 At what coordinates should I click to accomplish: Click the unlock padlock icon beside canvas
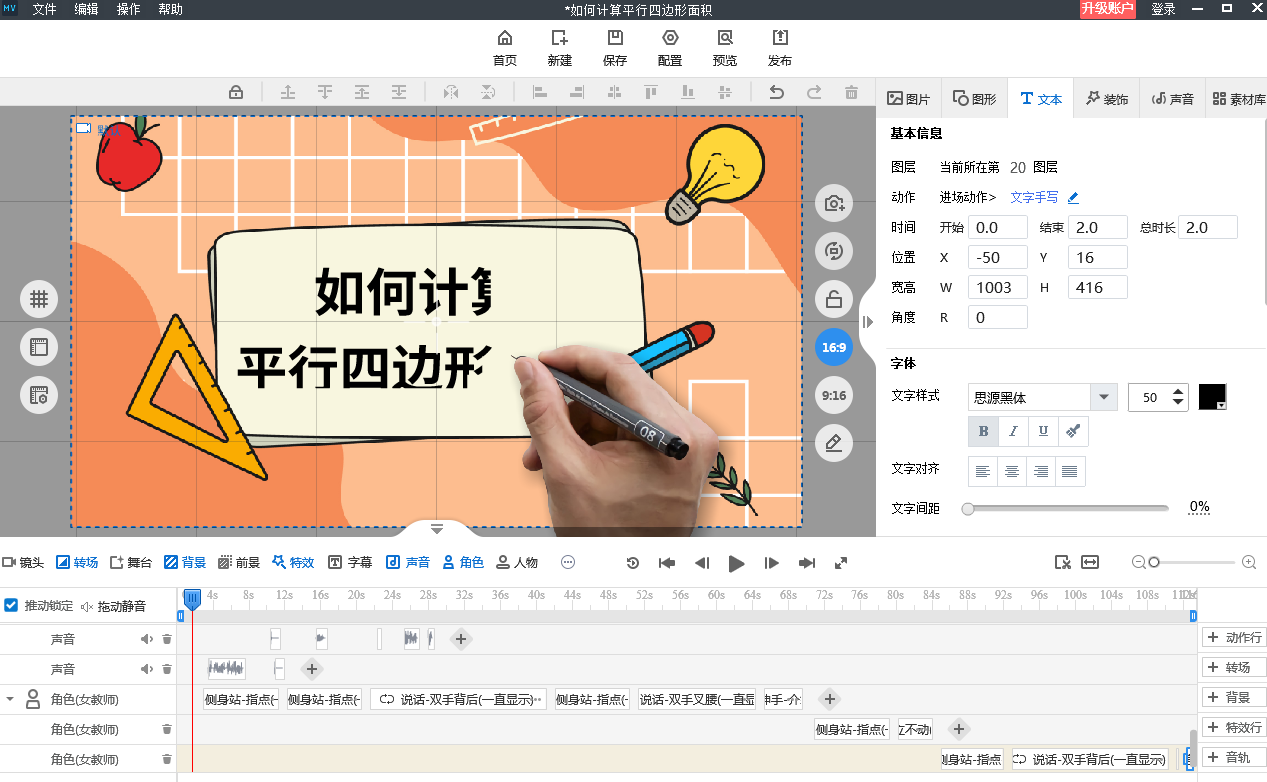(834, 298)
